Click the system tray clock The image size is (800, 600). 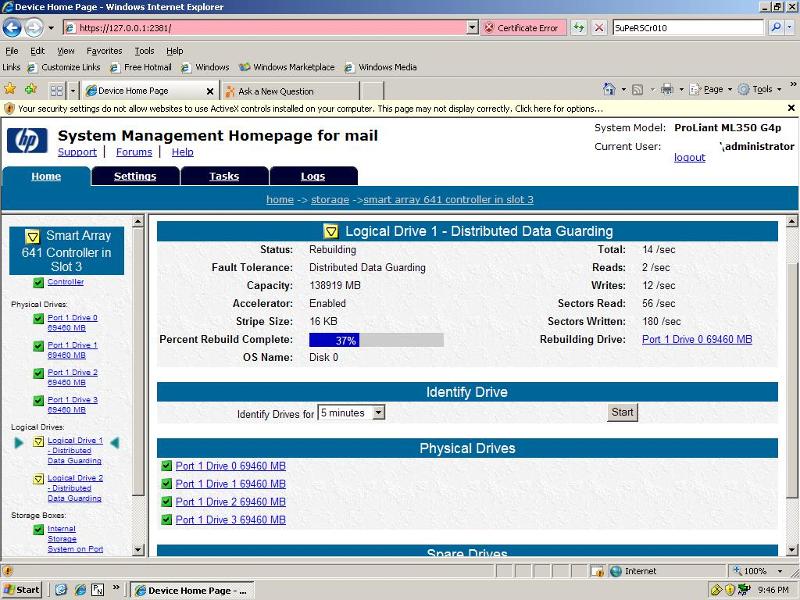tap(773, 590)
